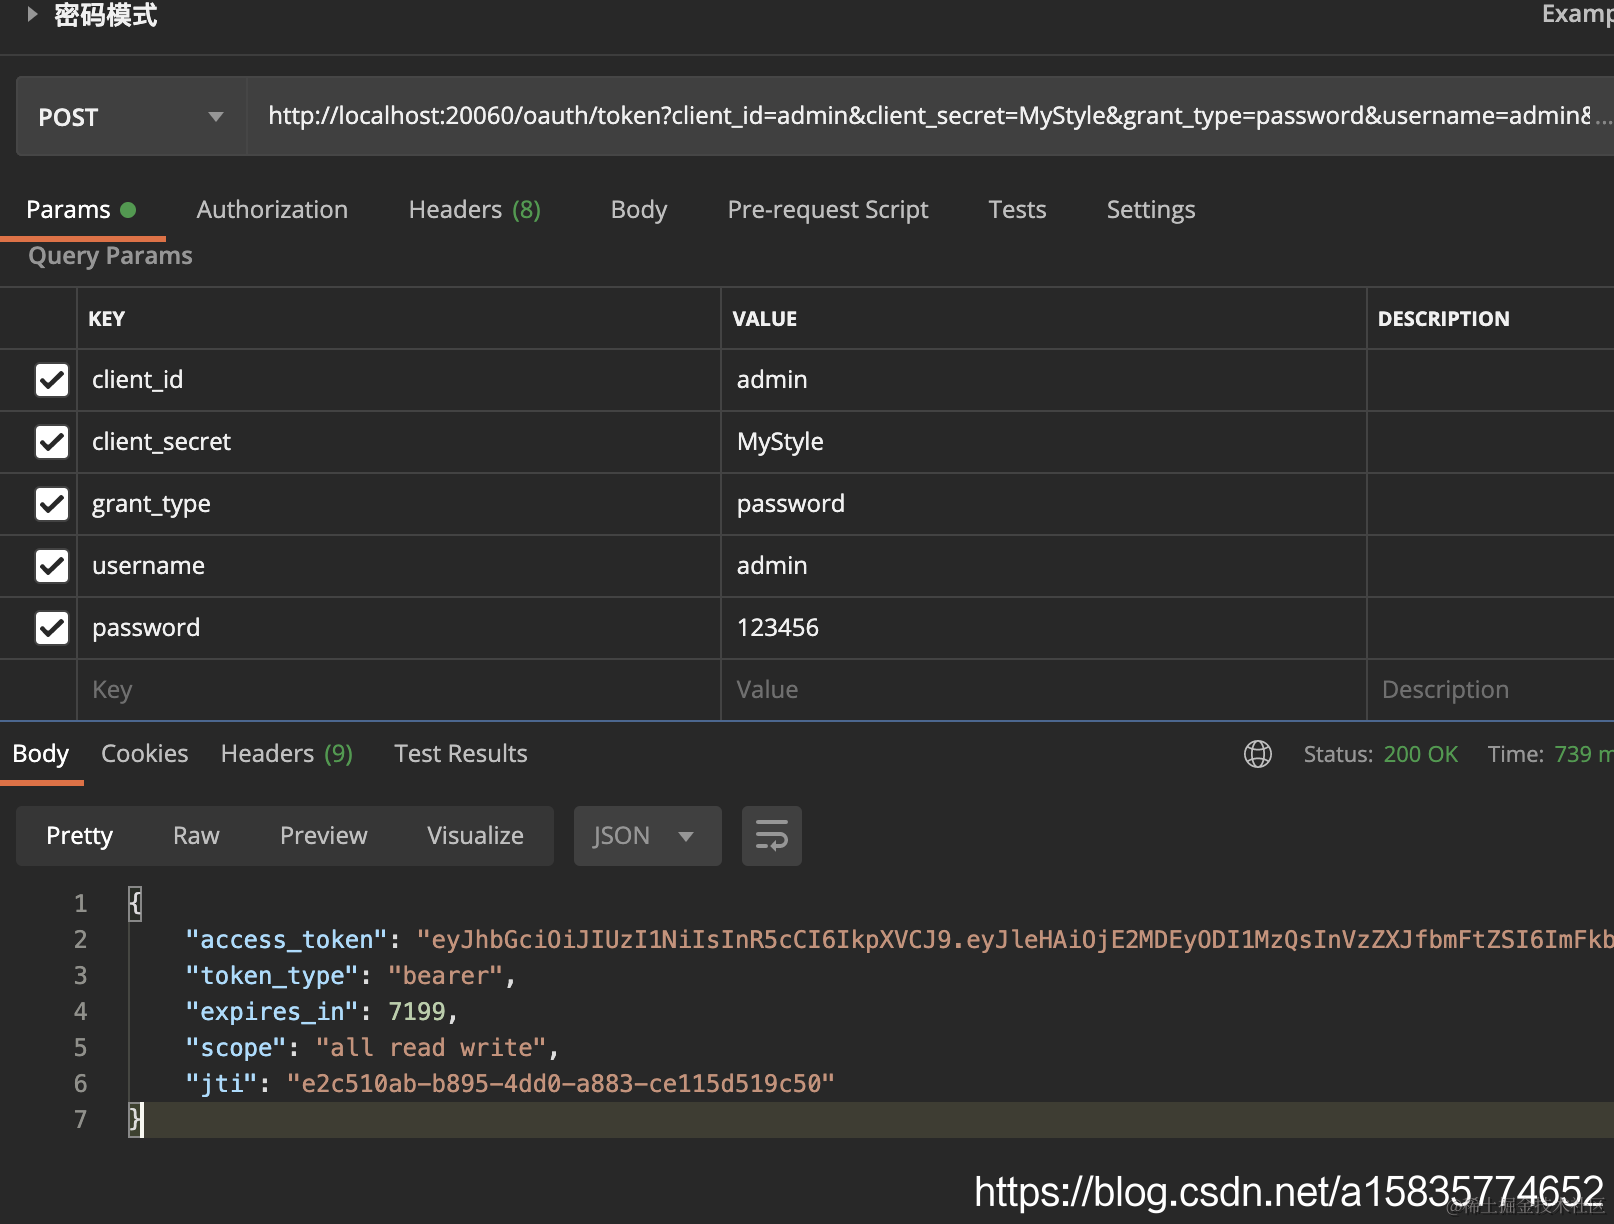
Task: Click the client_id value admin
Action: (x=1044, y=380)
